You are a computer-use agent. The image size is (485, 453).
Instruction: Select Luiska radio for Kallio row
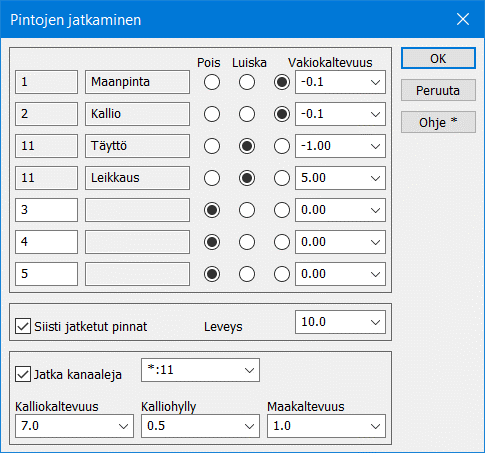[x=247, y=114]
